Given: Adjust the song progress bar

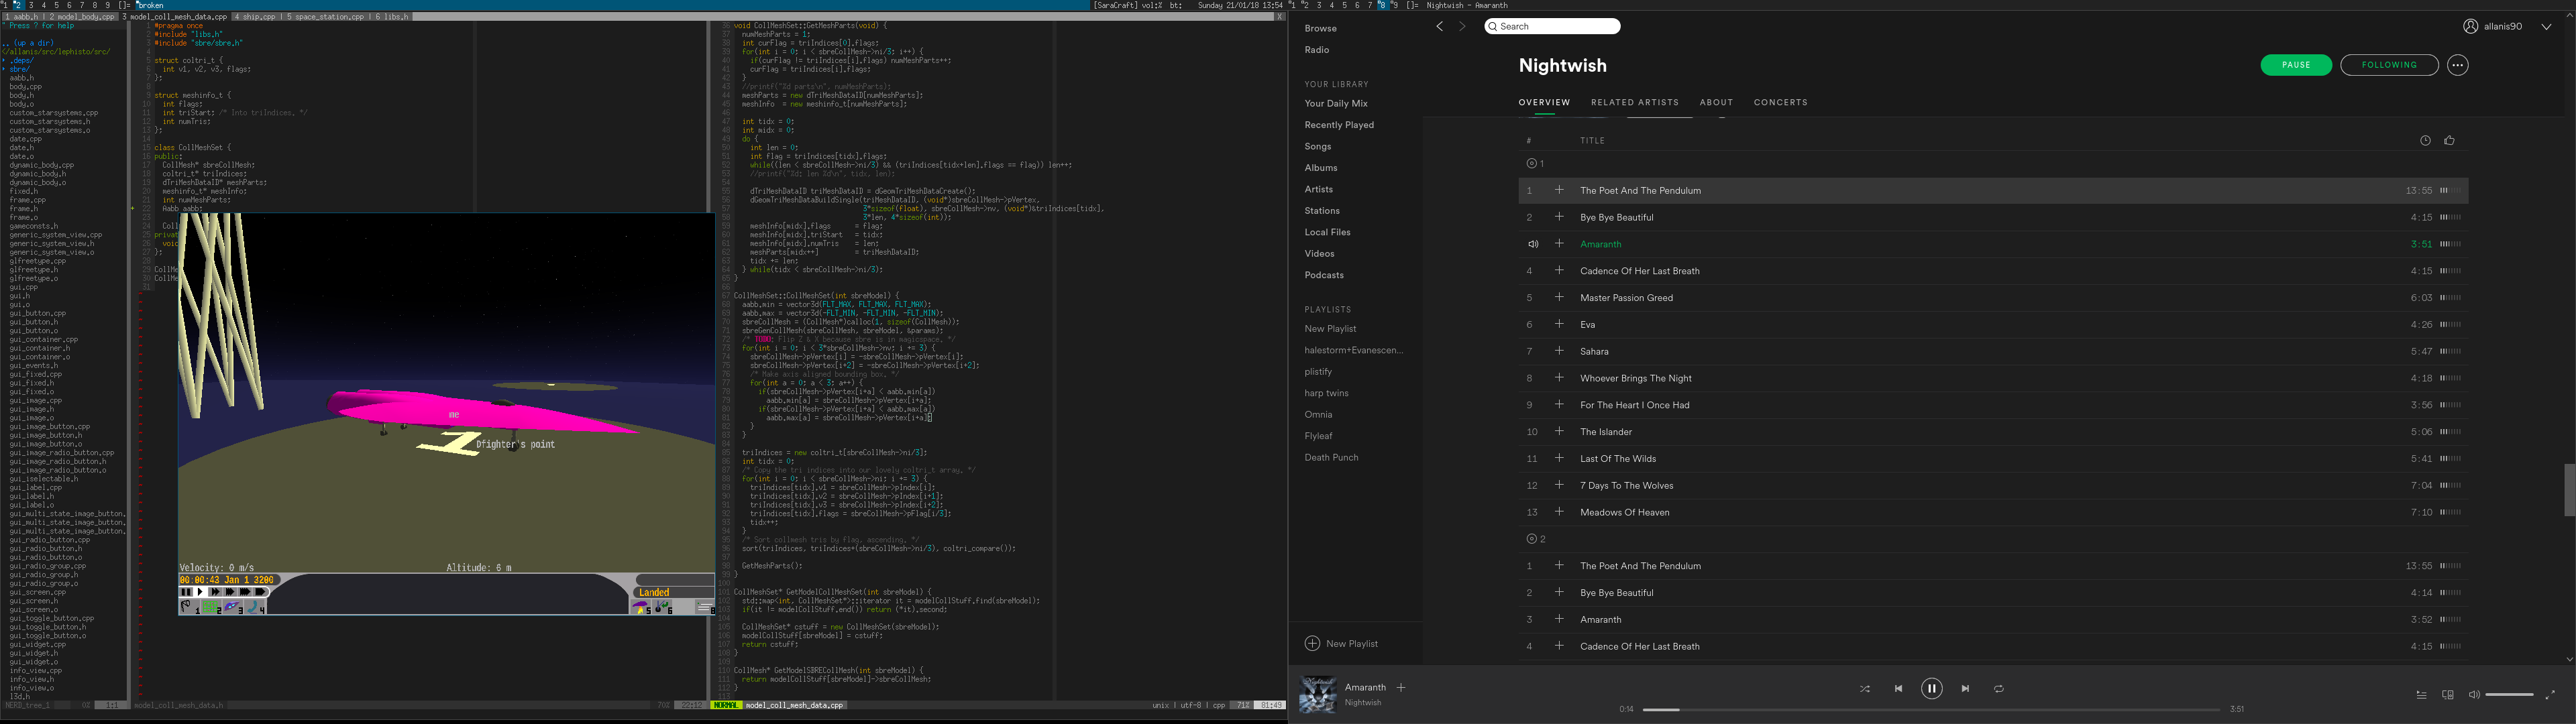Looking at the screenshot, I should pyautogui.click(x=1930, y=709).
